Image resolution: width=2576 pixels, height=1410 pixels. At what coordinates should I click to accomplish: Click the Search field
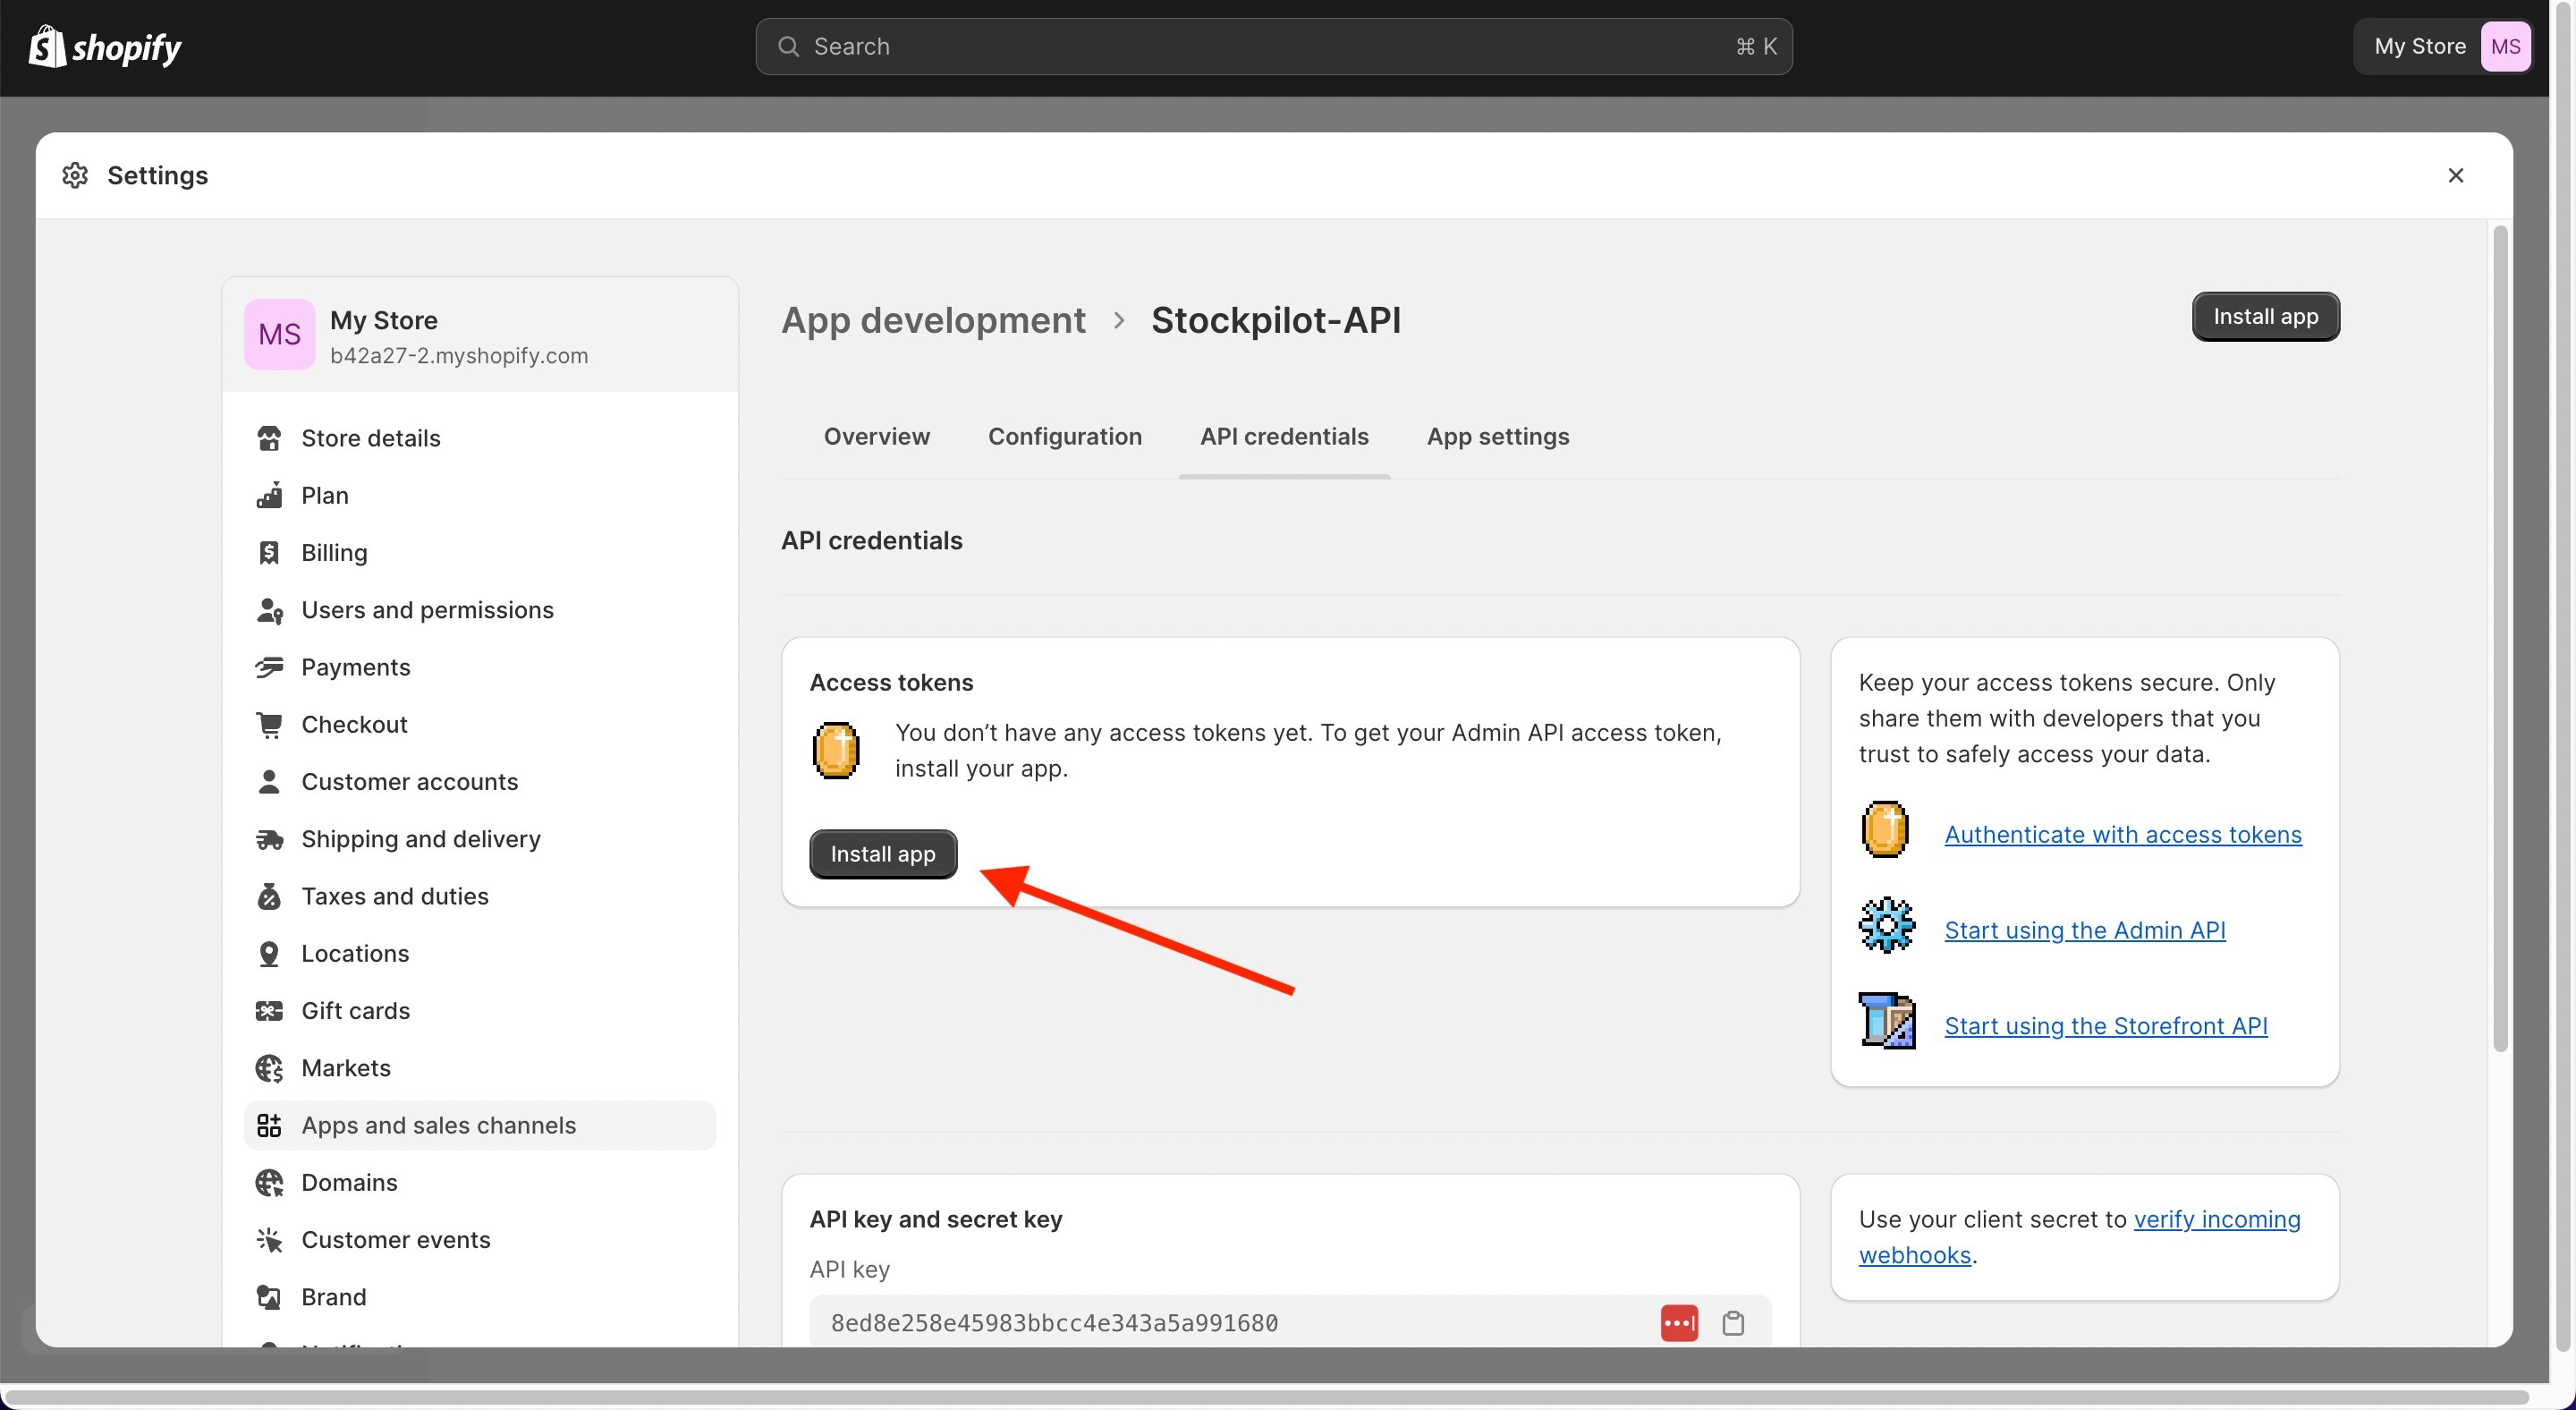click(x=1273, y=47)
